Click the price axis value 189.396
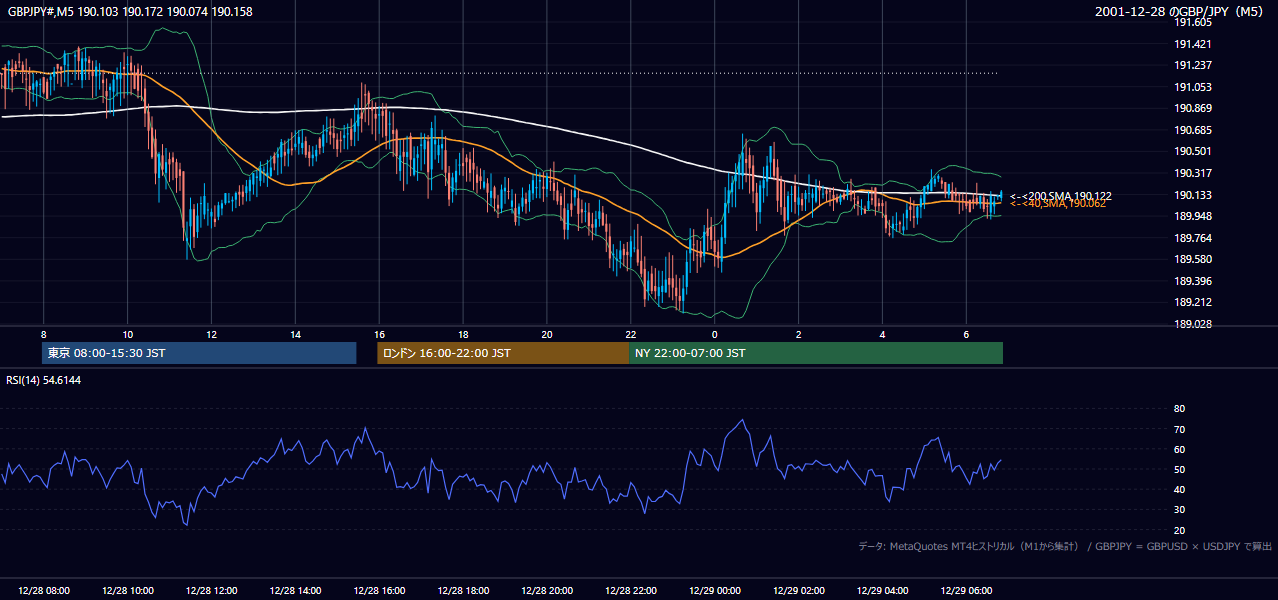The image size is (1278, 600). [1193, 281]
